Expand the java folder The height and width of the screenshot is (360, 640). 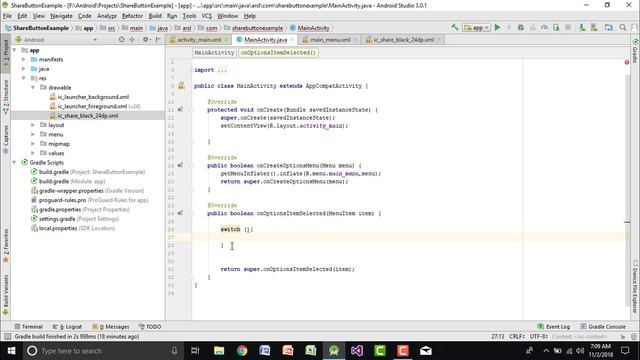coord(24,69)
